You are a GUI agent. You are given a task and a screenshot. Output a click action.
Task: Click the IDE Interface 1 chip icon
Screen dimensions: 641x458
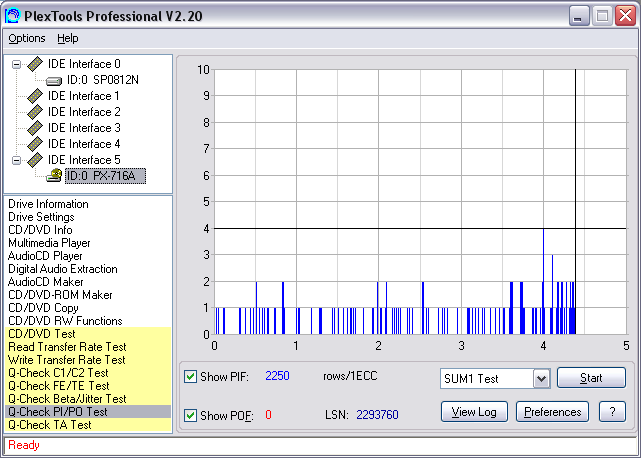click(x=35, y=96)
